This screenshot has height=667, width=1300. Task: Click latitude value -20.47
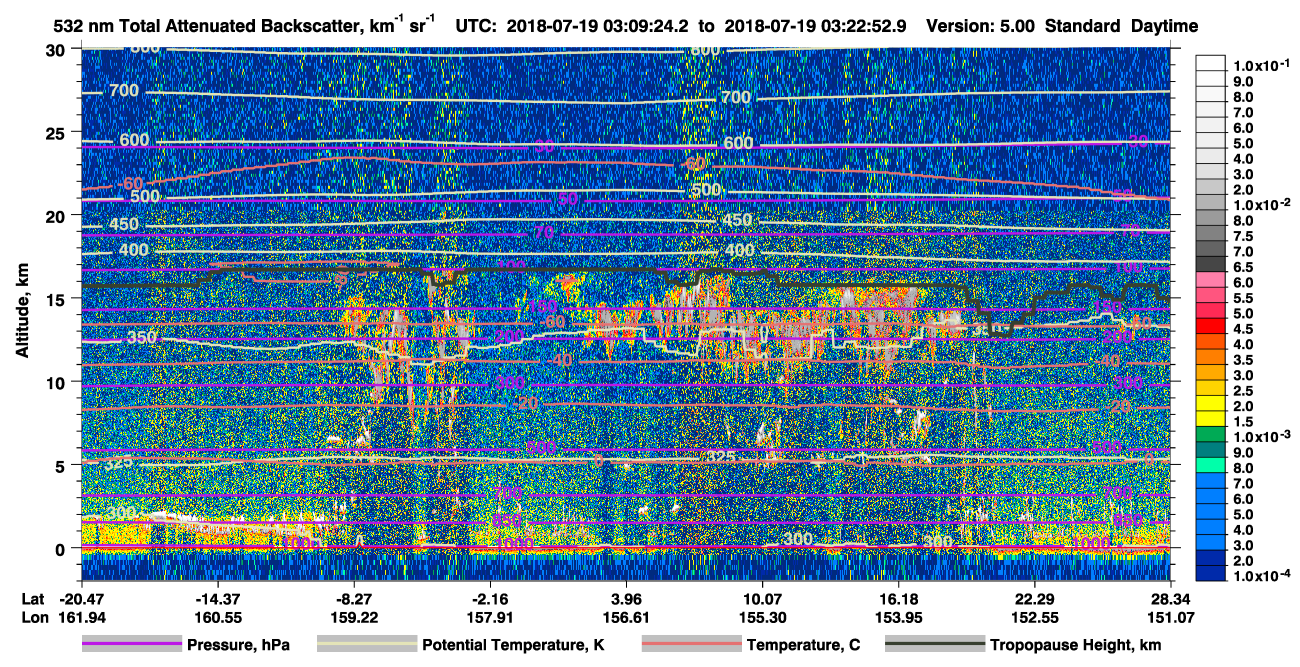80,599
